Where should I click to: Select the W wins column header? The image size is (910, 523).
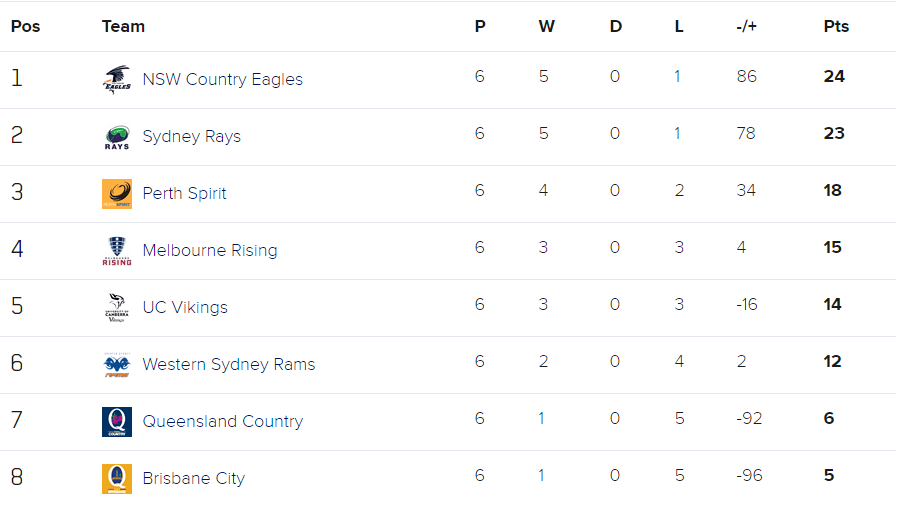[546, 26]
